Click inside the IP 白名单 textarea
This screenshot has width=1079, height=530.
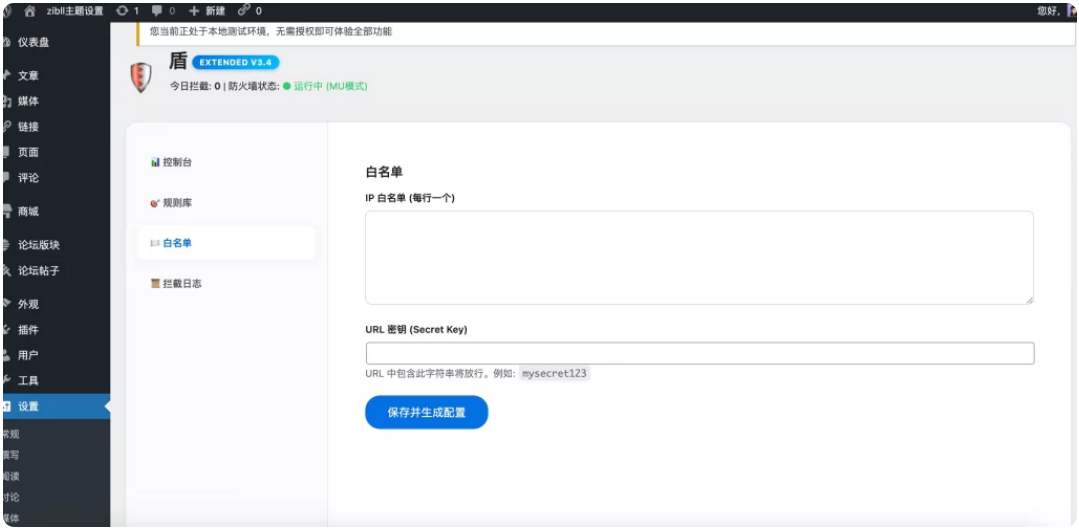(x=699, y=257)
